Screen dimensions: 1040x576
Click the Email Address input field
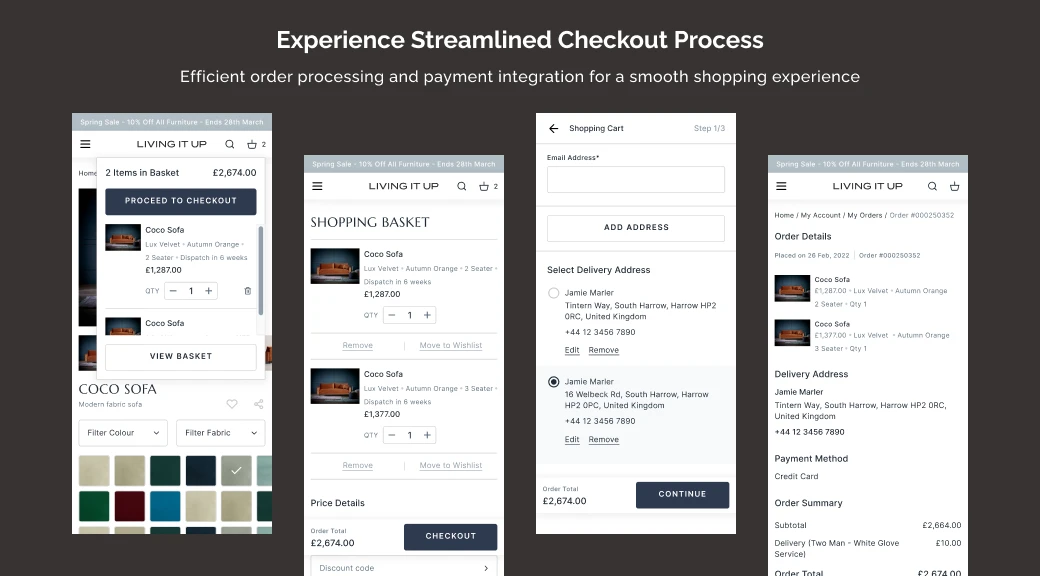click(x=636, y=179)
